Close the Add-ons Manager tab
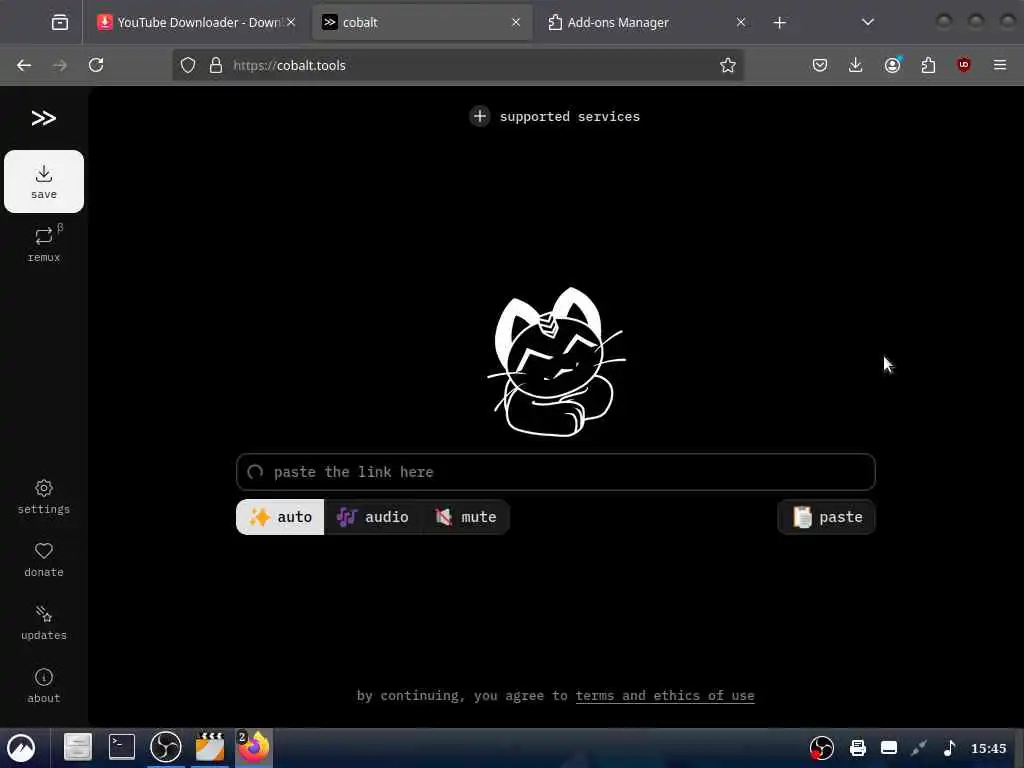 click(x=741, y=22)
